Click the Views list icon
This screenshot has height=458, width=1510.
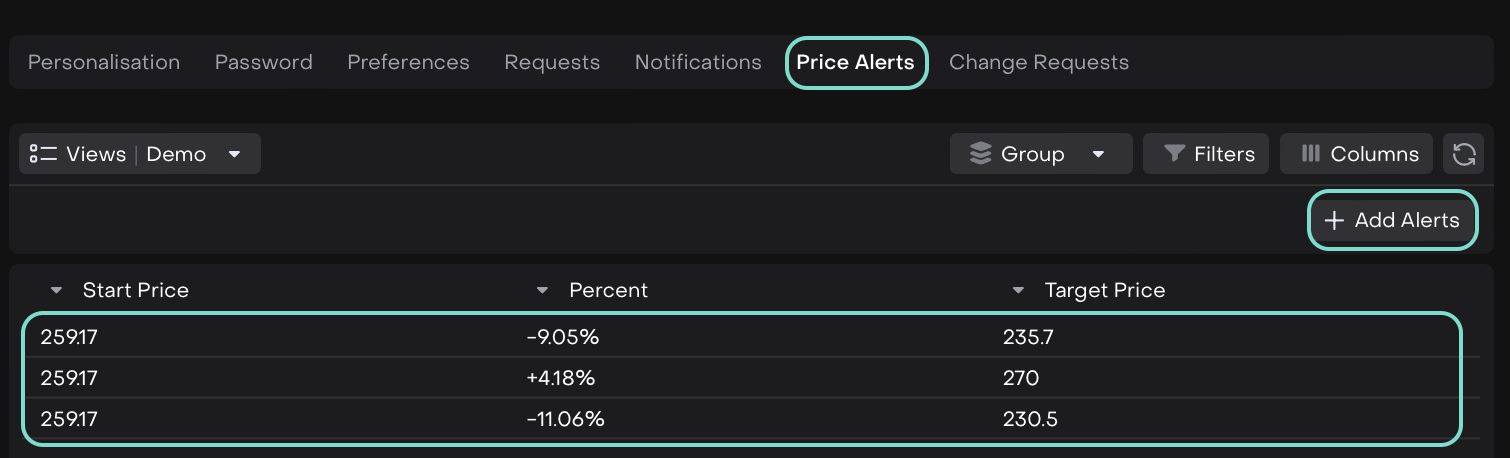tap(43, 154)
